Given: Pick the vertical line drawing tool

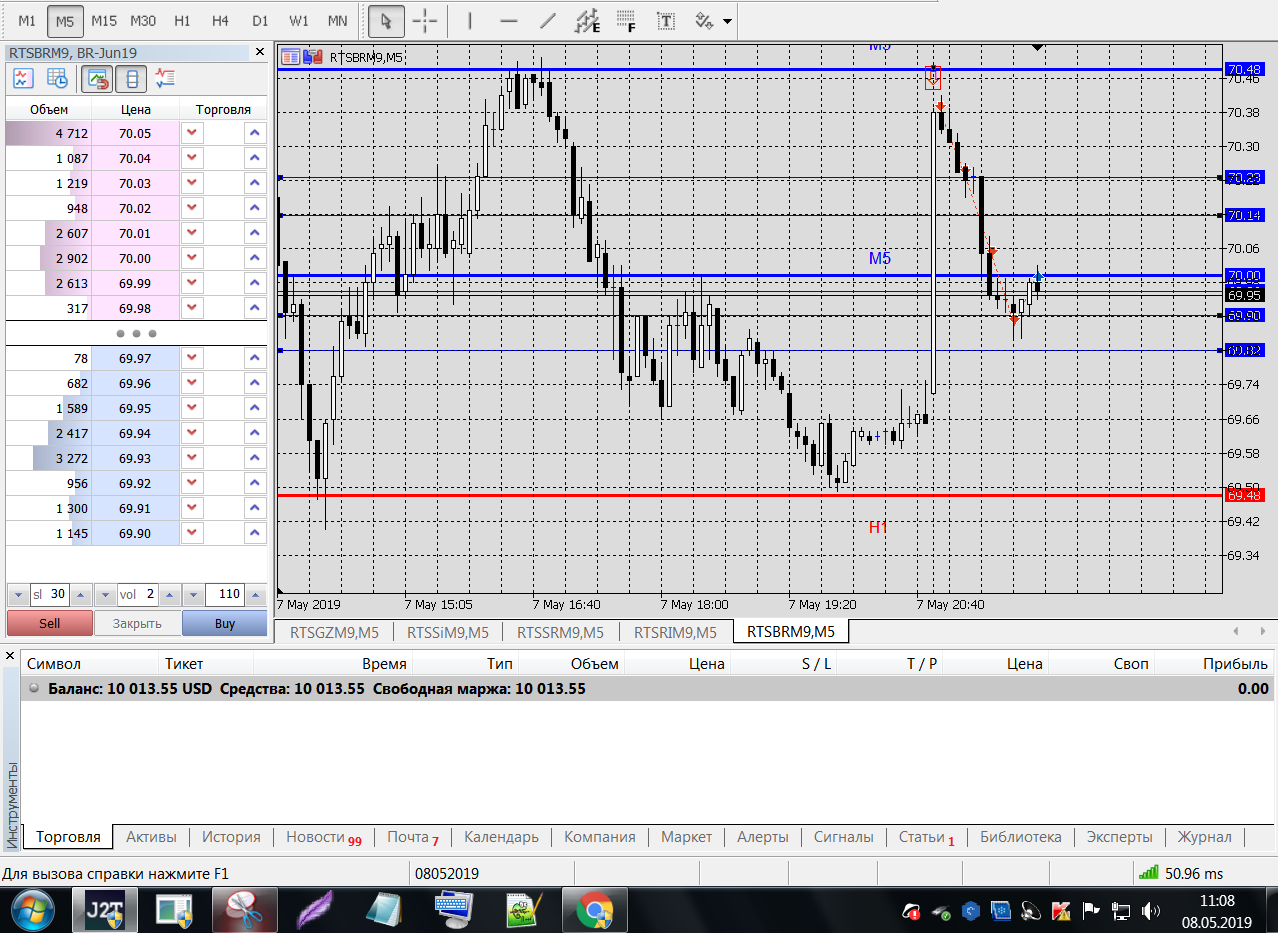Looking at the screenshot, I should point(470,21).
